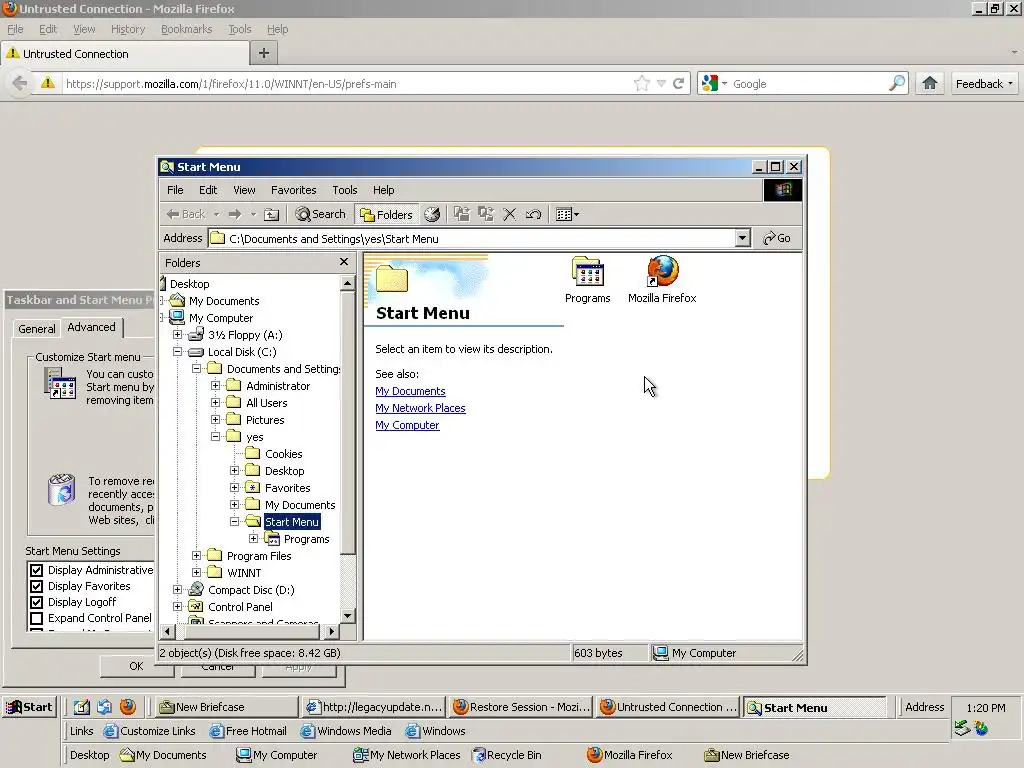Screen dimensions: 1024x768
Task: Close the Folders pane with its X
Action: 344,262
